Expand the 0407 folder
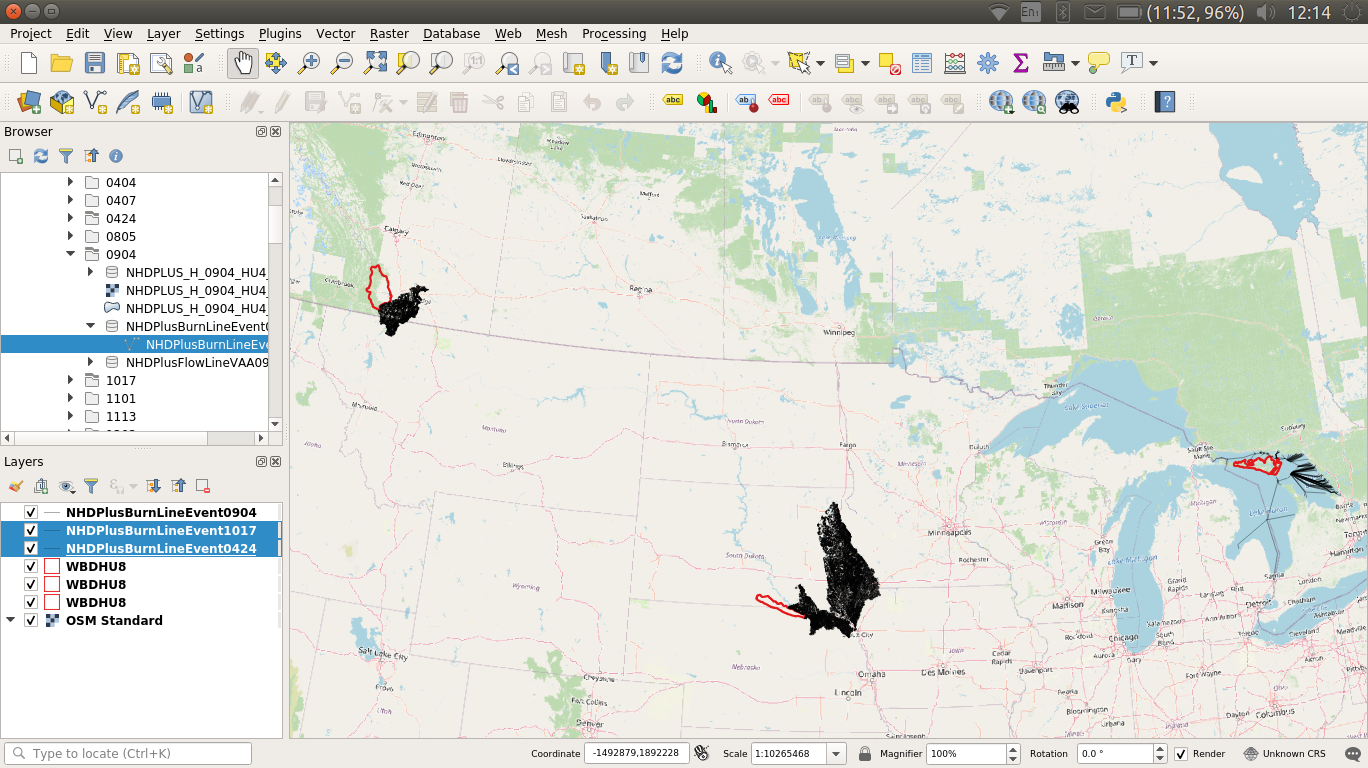The width and height of the screenshot is (1368, 768). pyautogui.click(x=70, y=201)
